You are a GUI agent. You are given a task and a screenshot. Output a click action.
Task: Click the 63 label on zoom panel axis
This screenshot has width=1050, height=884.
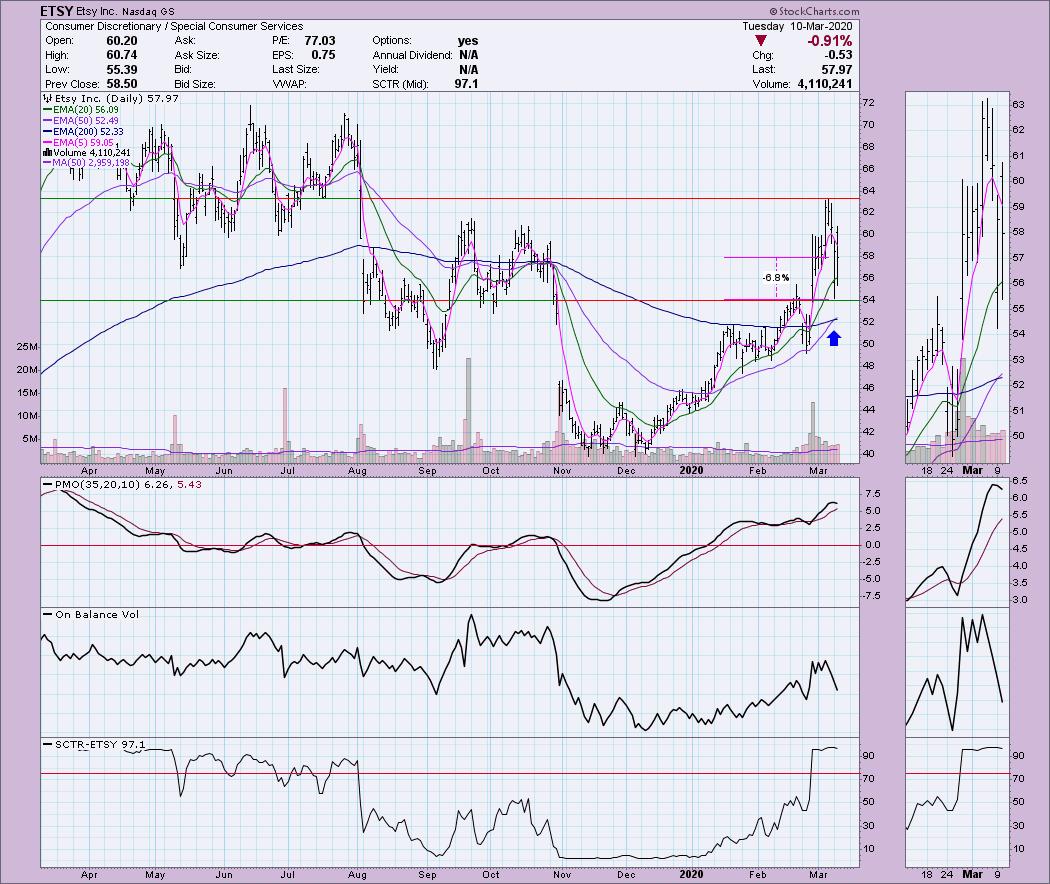[x=1018, y=104]
